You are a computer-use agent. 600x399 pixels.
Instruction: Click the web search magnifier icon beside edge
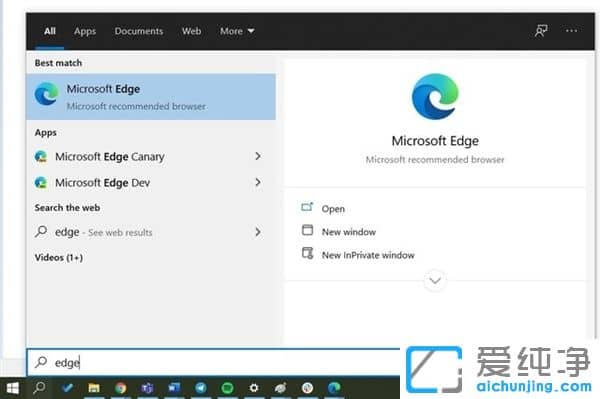[x=41, y=232]
